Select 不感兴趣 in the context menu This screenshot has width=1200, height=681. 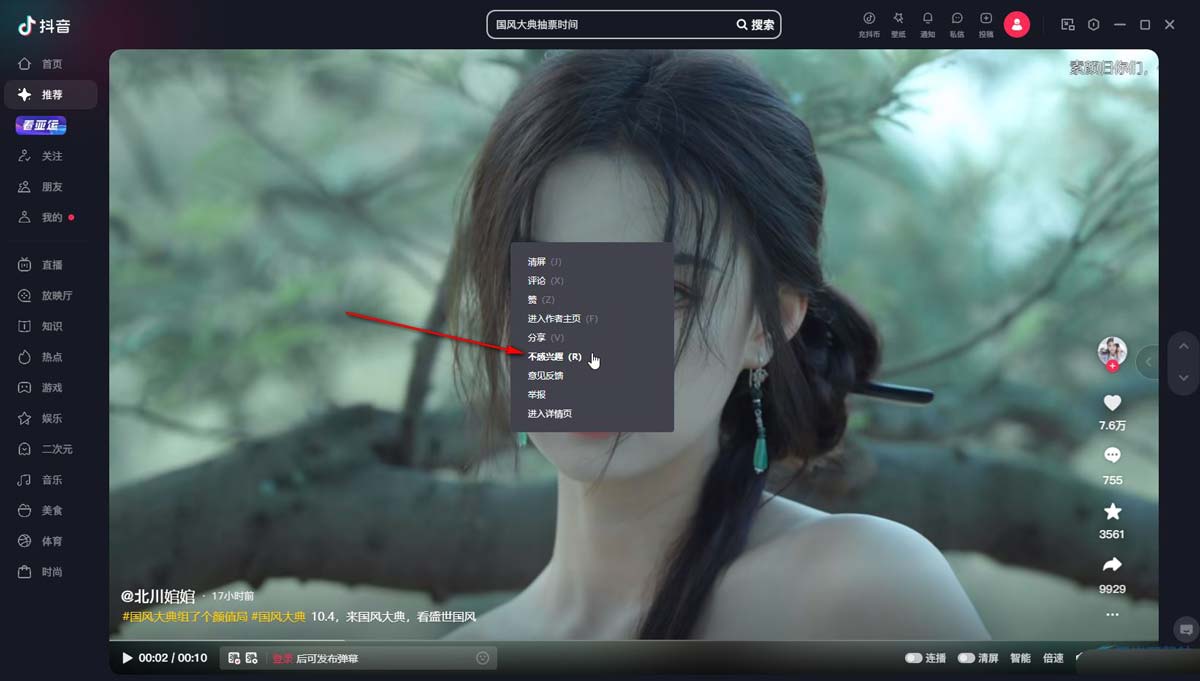[x=554, y=357]
